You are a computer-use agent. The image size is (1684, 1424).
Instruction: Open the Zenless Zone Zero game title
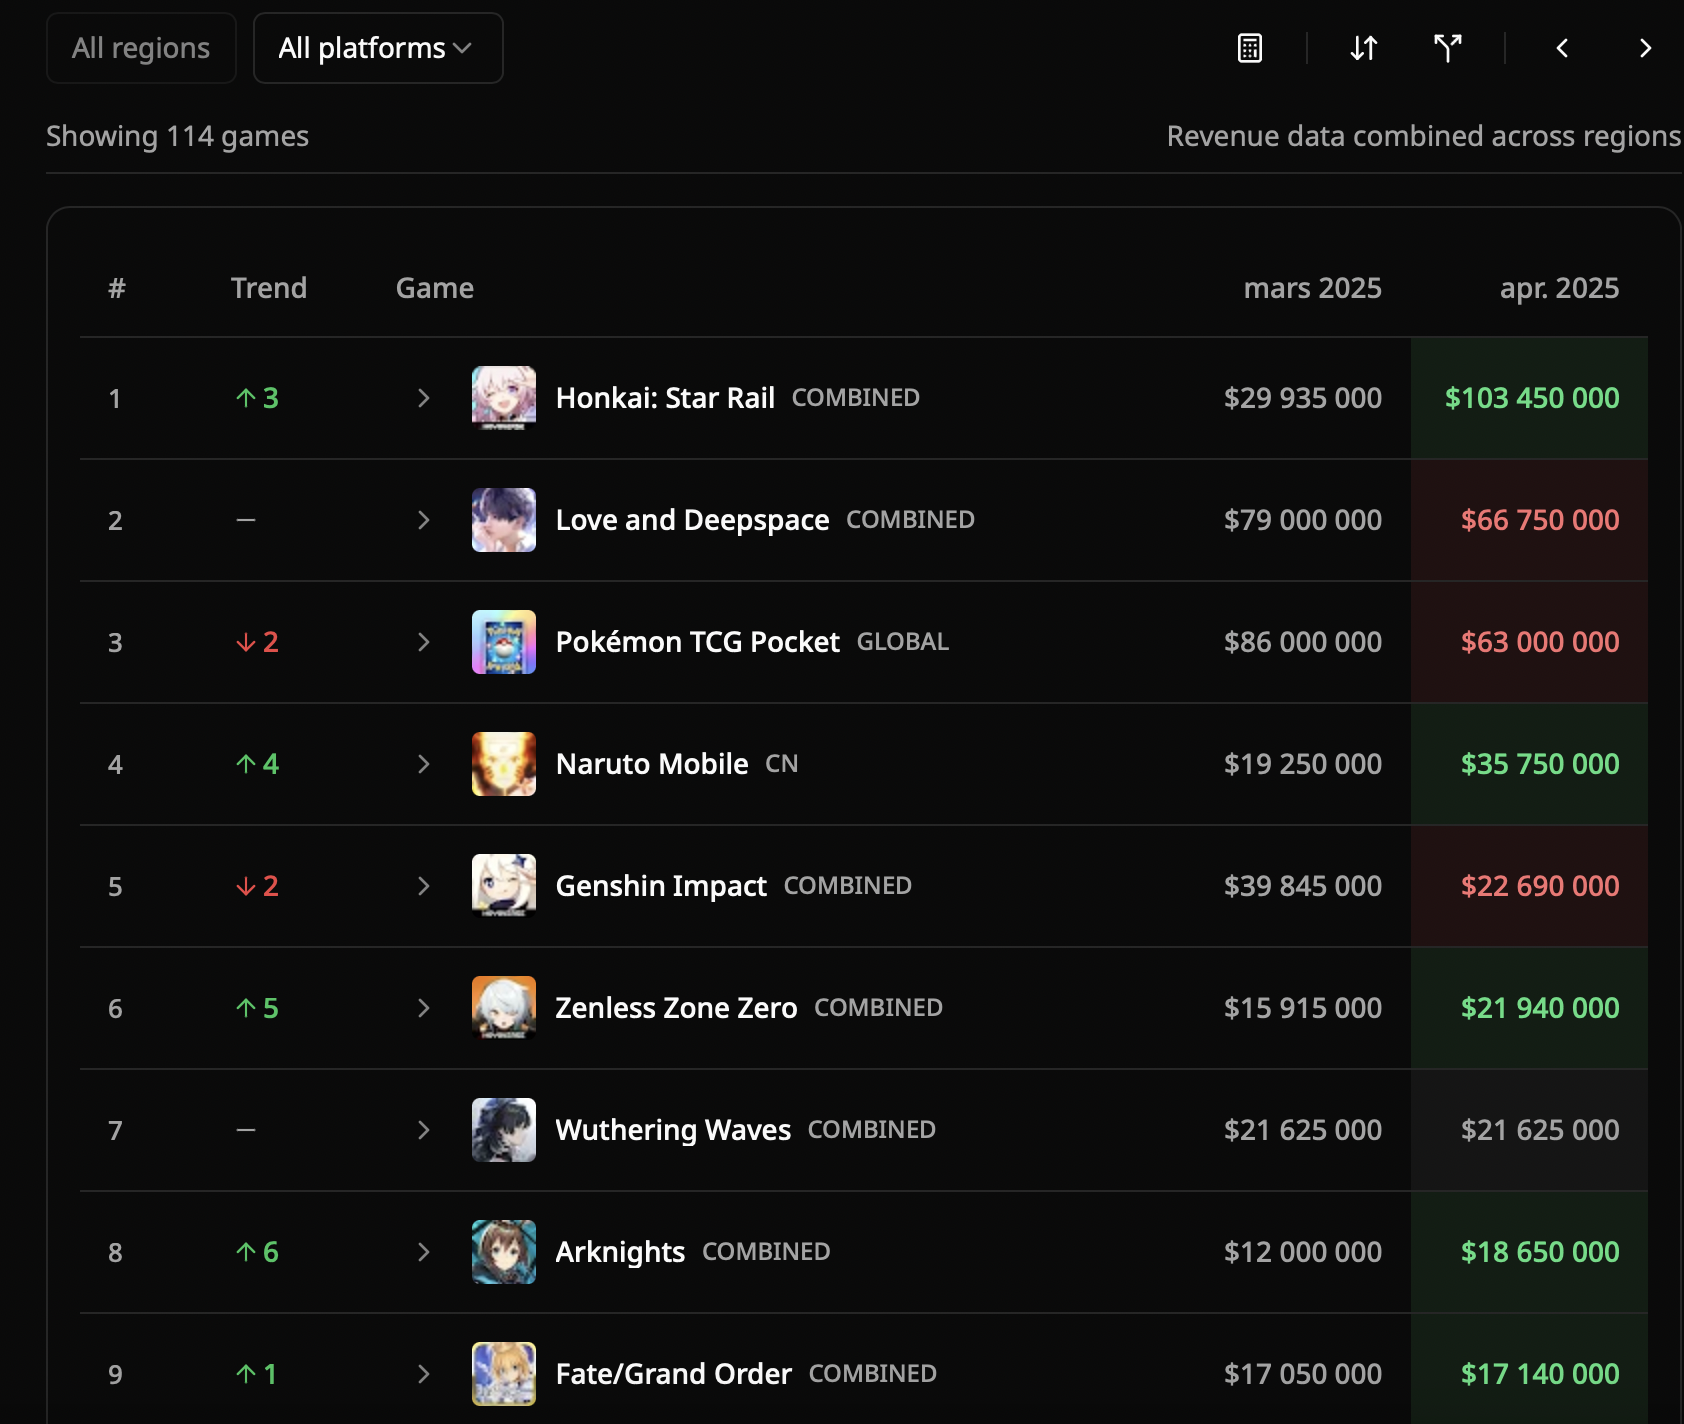676,1008
